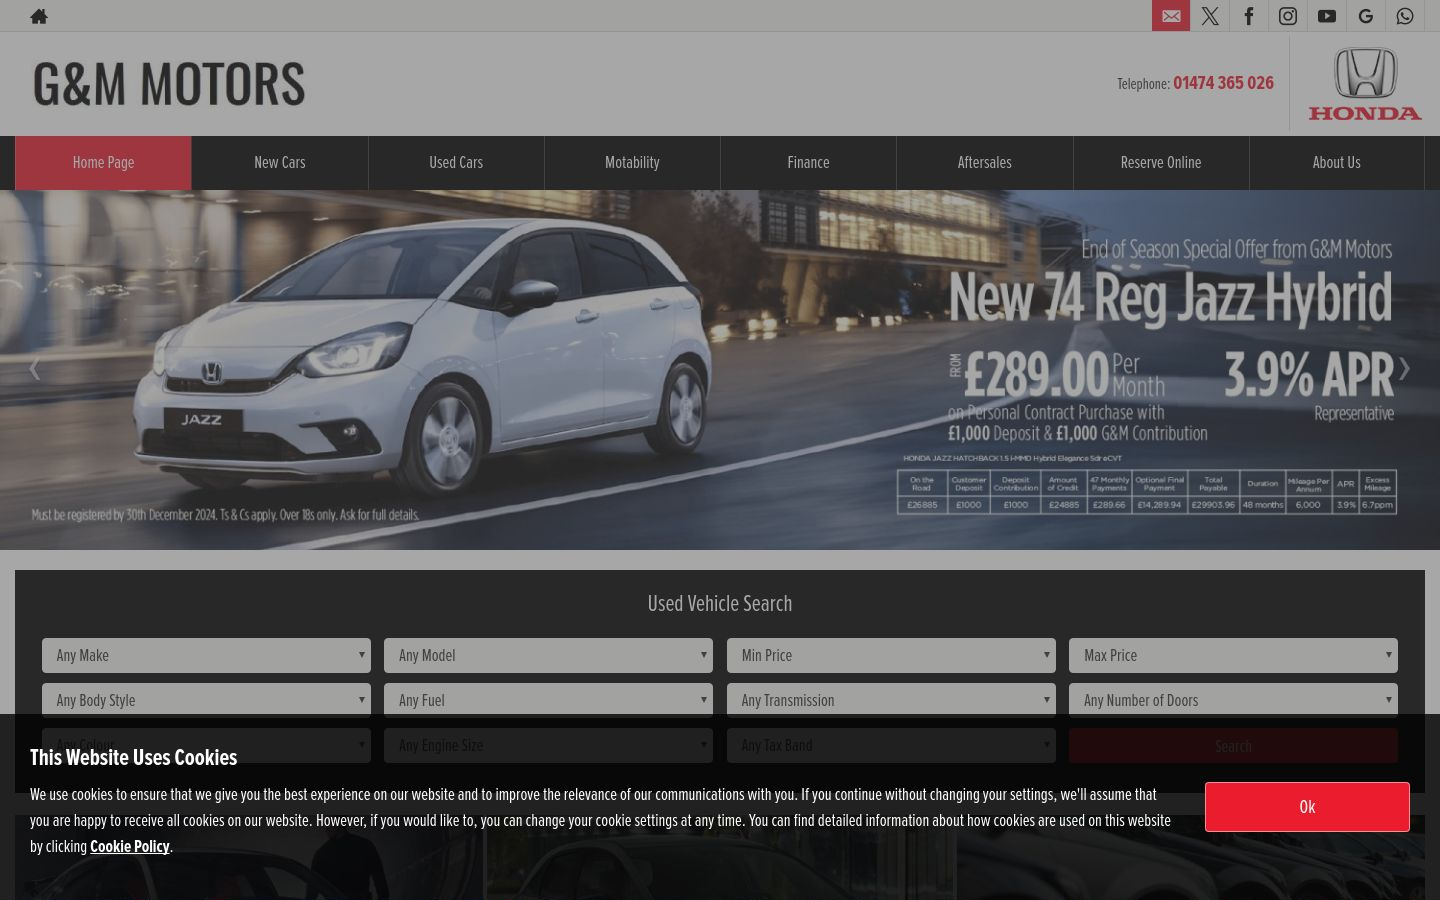Open the YouTube social icon

(x=1327, y=16)
